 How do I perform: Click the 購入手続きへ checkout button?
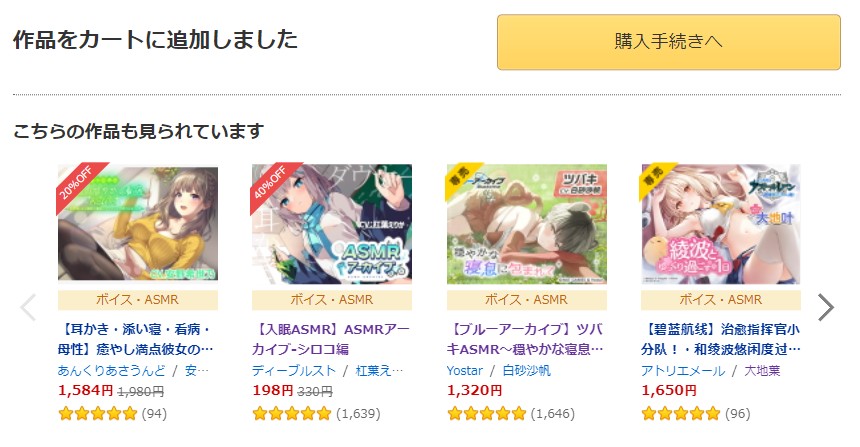(x=668, y=42)
